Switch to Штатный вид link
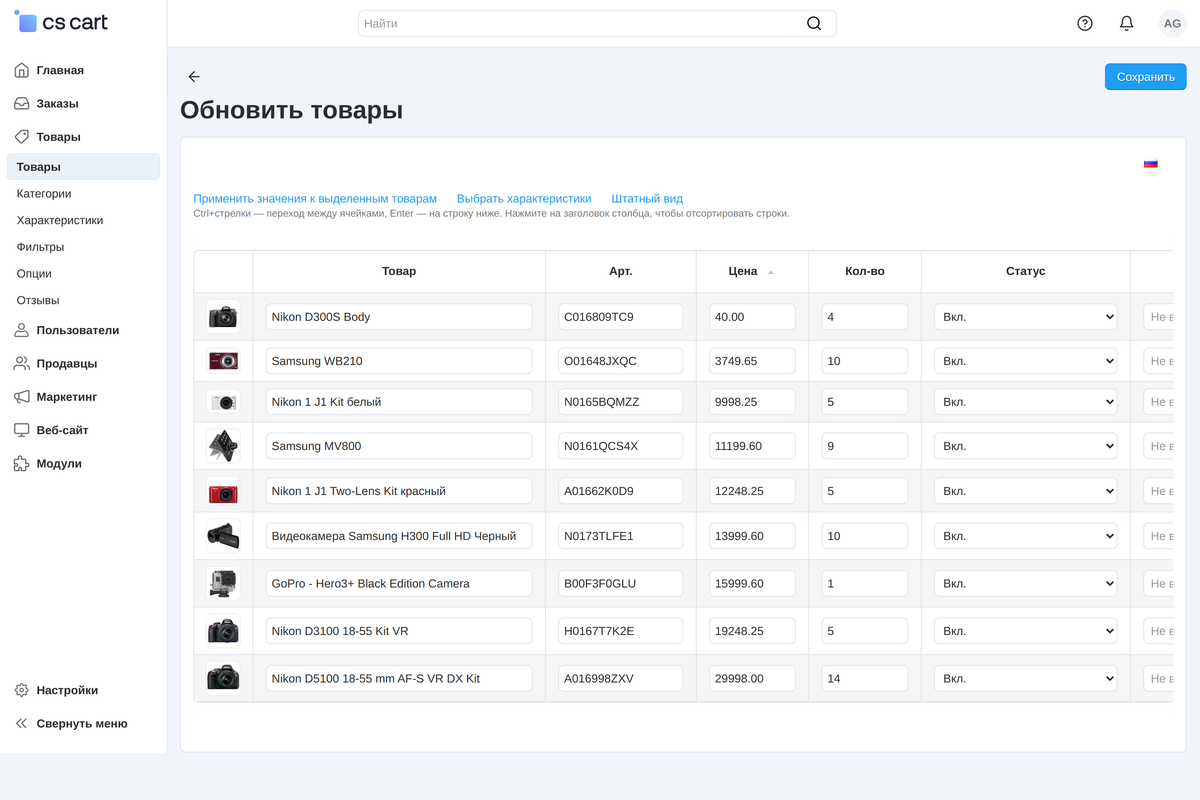 click(647, 199)
